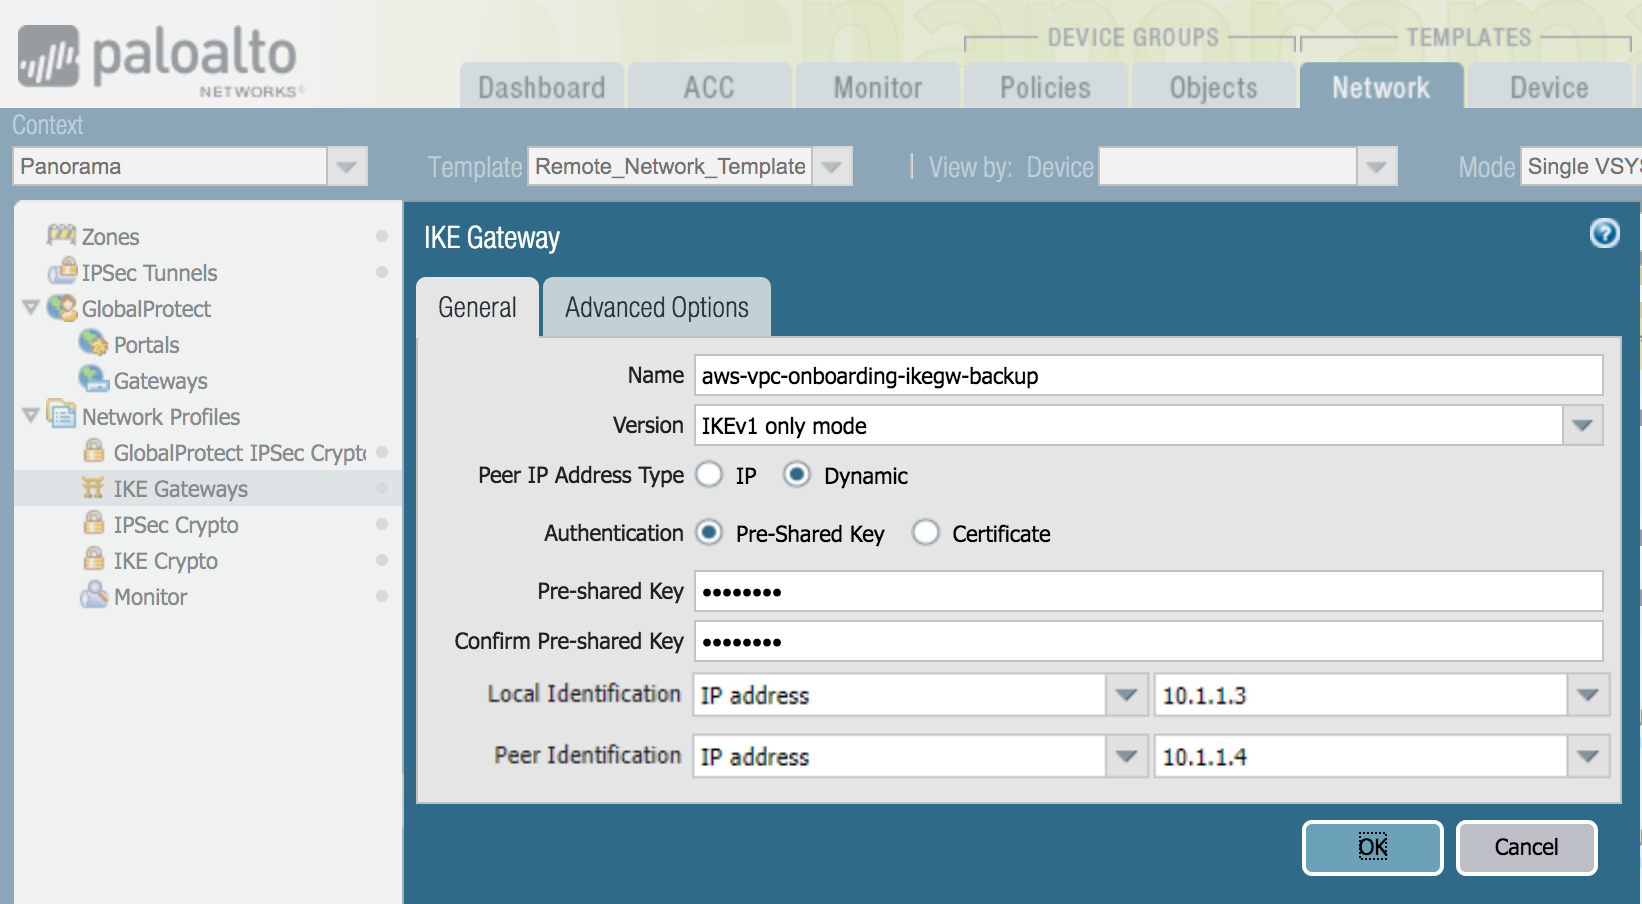Click the IPSec Crypto lock icon
The height and width of the screenshot is (904, 1642).
[94, 524]
